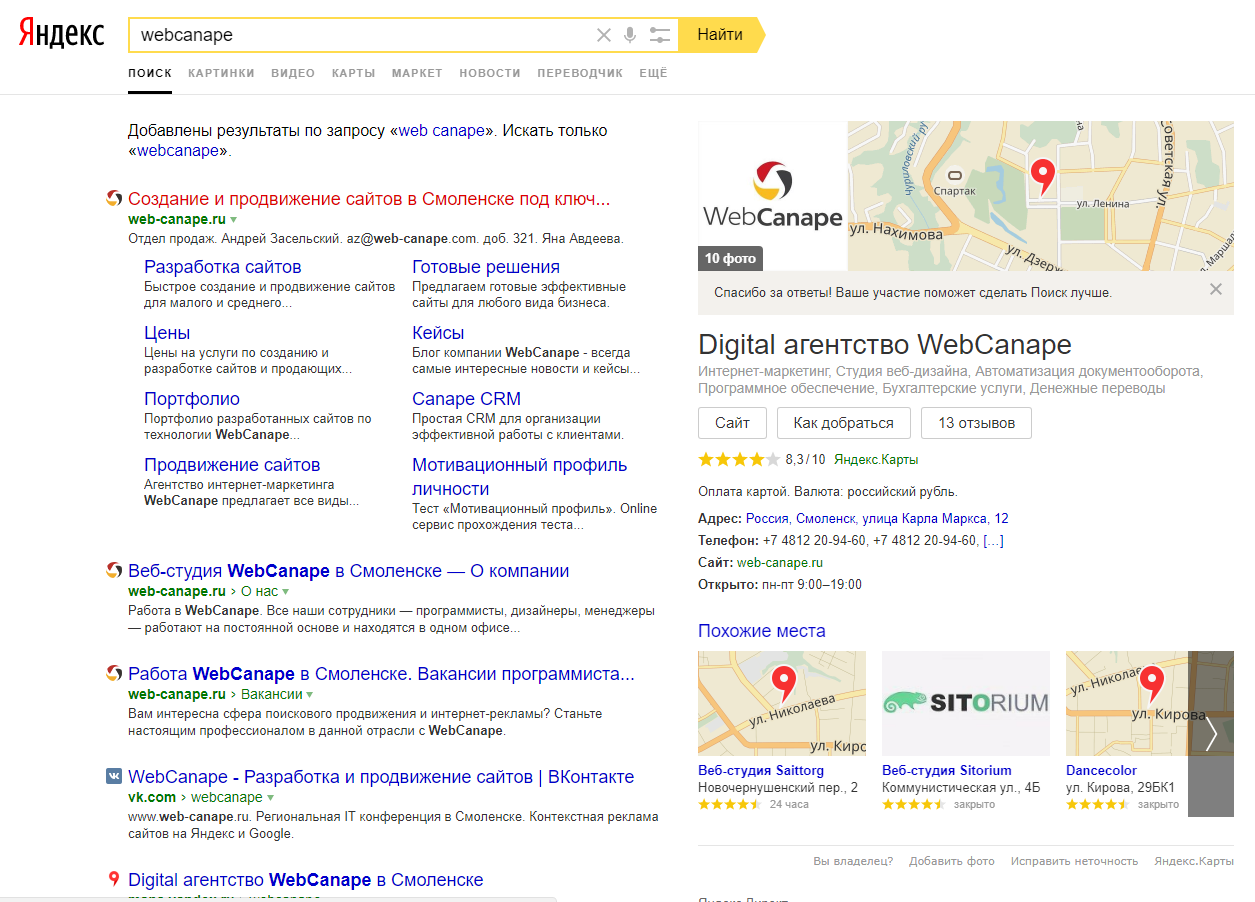Click the Сайт button
Screen dimensions: 1255x902
pyautogui.click(x=732, y=423)
